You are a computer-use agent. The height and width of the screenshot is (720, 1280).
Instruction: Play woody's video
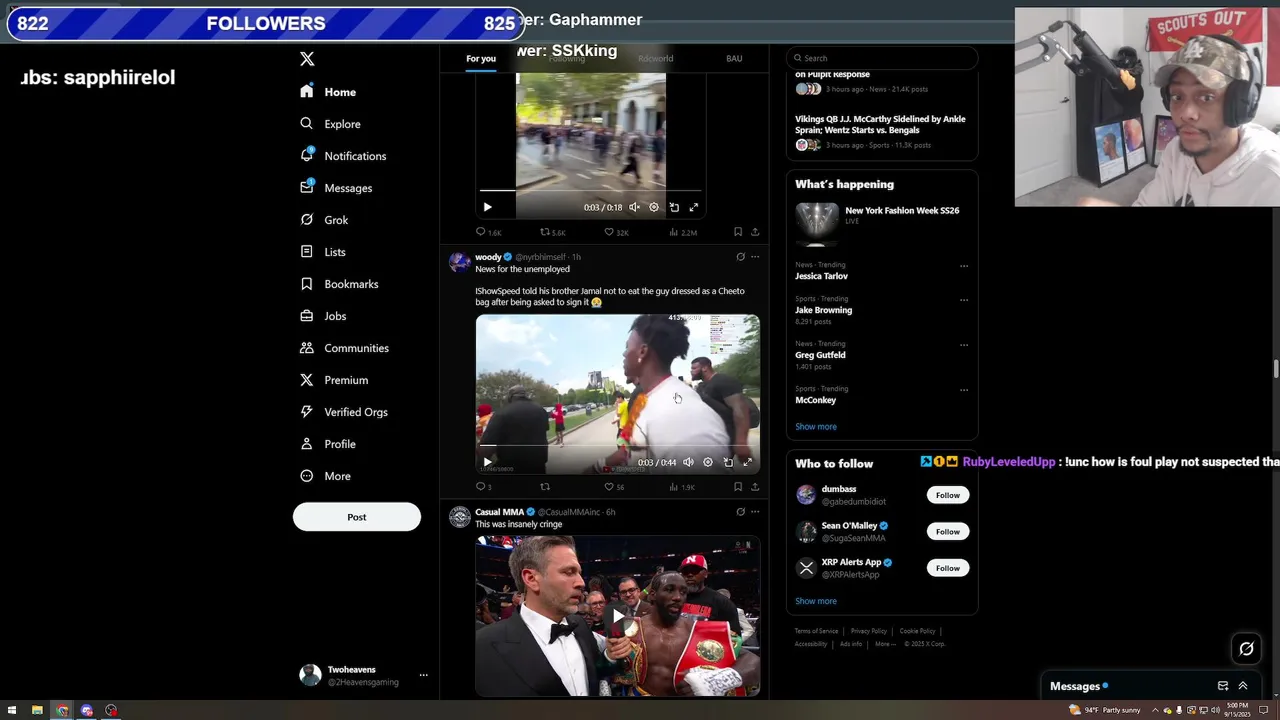tap(487, 462)
